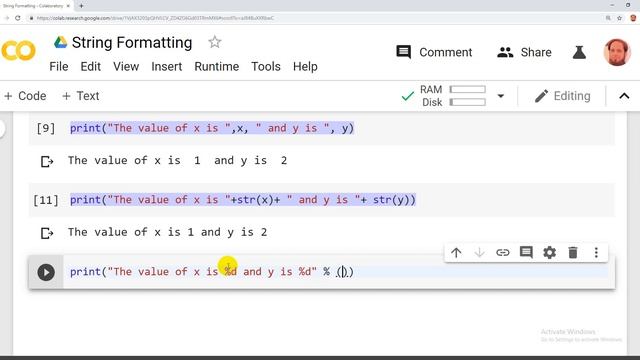Open the File menu

[x=59, y=67]
